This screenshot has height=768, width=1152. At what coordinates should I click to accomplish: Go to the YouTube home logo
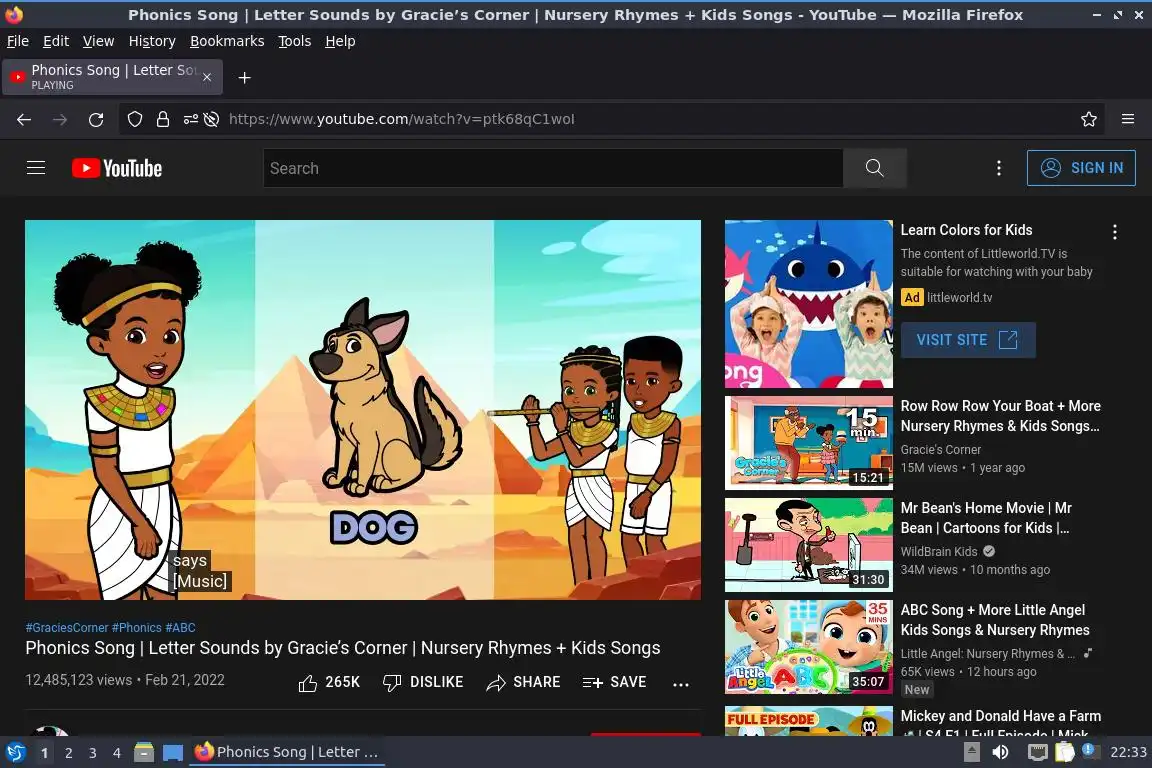[117, 168]
